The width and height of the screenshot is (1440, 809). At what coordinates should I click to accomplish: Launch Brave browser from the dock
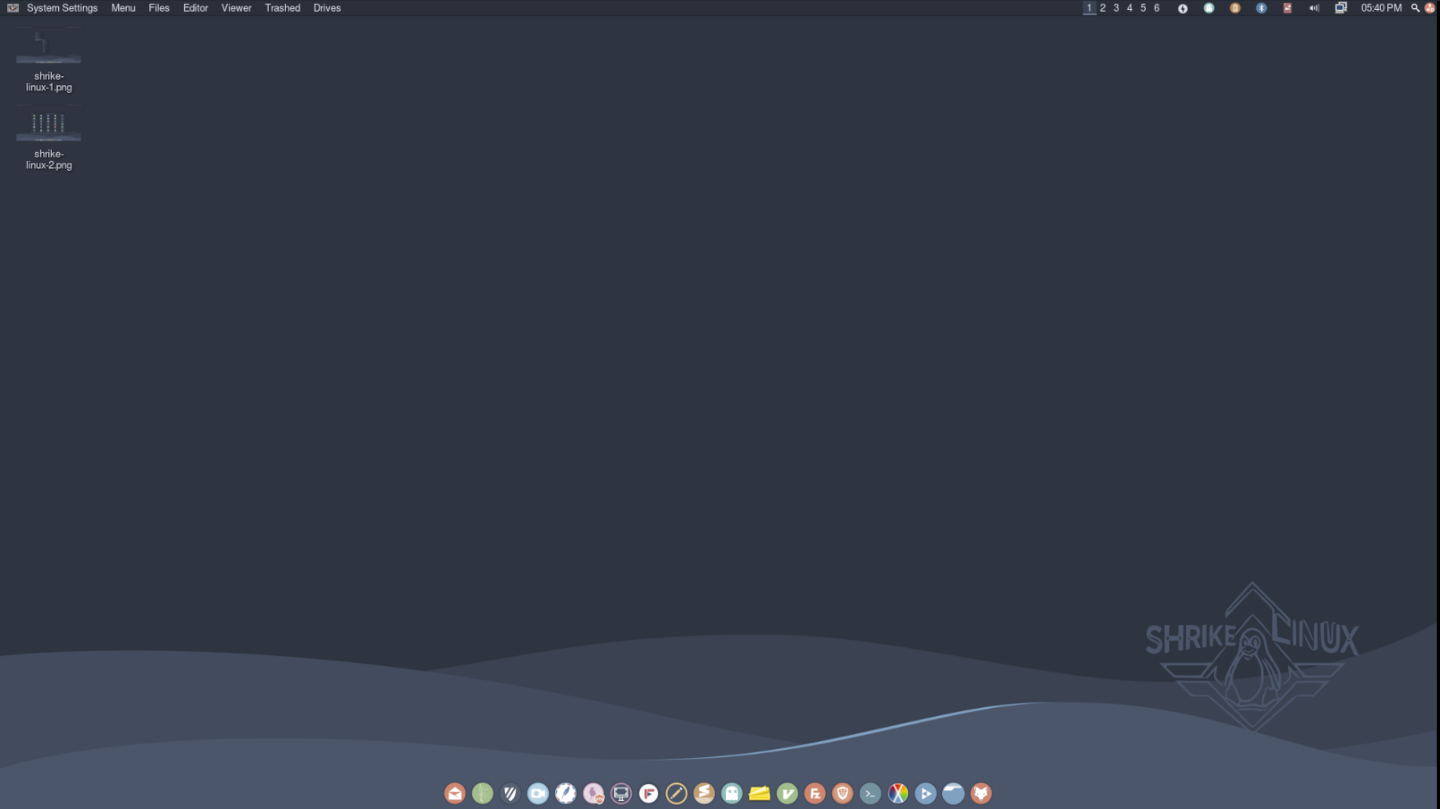click(843, 794)
